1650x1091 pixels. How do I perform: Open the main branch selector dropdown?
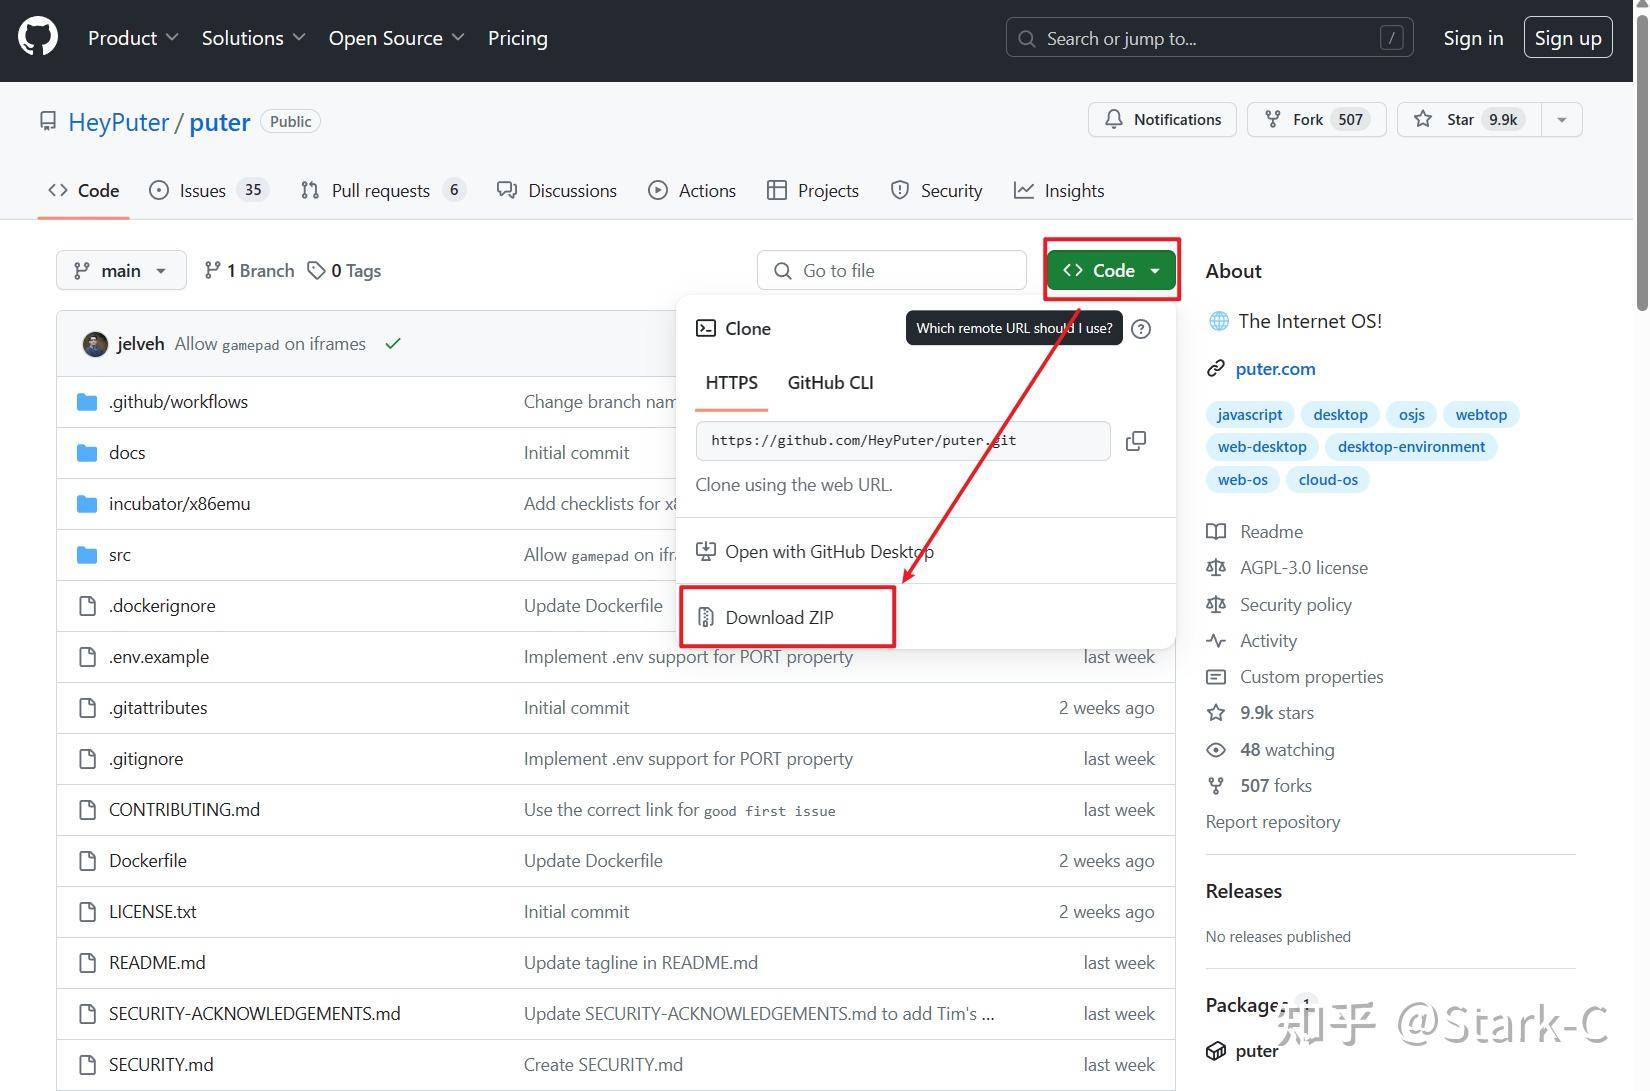point(121,271)
